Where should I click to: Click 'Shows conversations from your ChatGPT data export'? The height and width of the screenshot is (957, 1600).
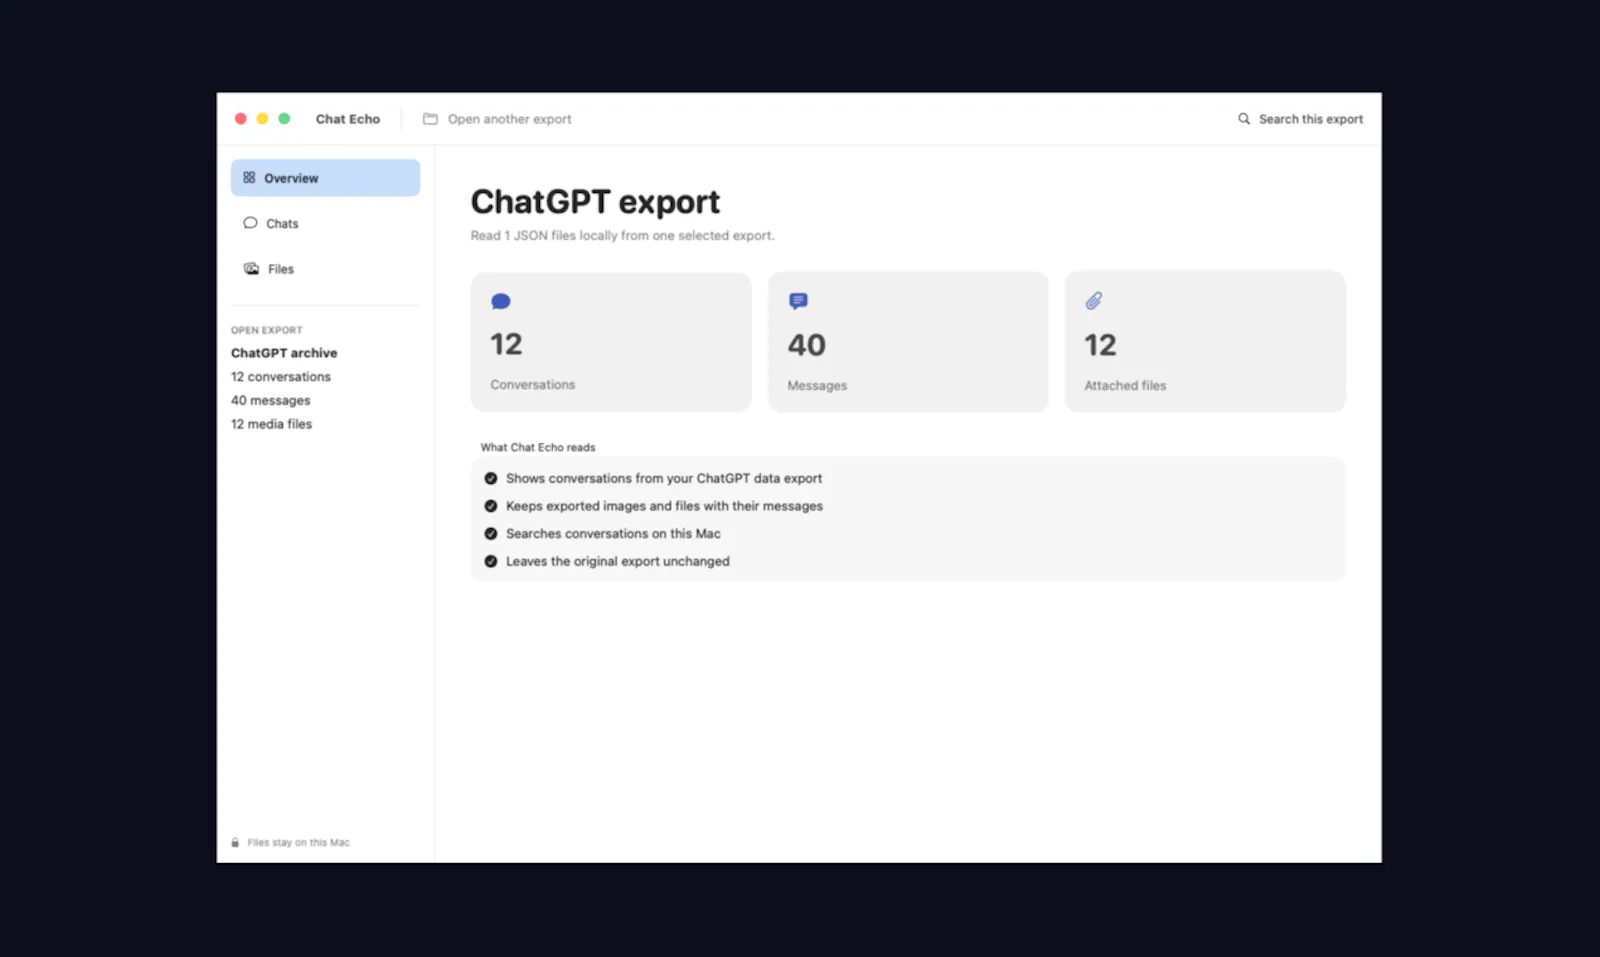click(664, 478)
